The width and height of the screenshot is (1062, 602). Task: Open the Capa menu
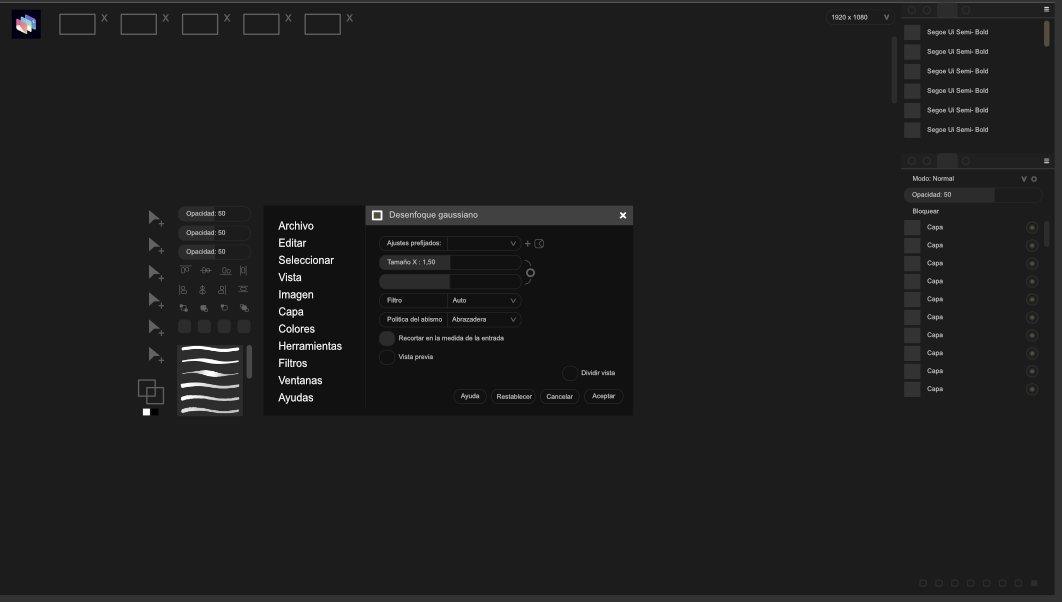pos(291,312)
